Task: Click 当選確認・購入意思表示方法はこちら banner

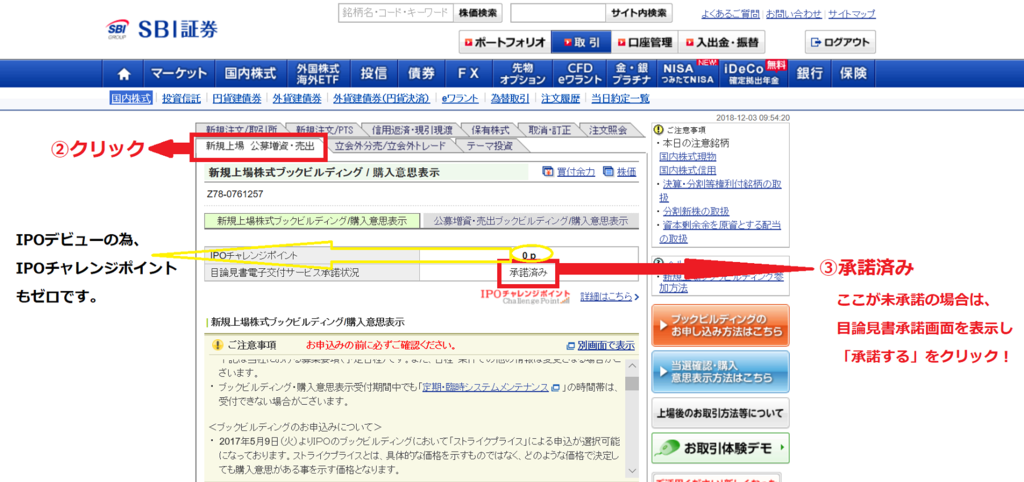Action: pyautogui.click(x=720, y=372)
